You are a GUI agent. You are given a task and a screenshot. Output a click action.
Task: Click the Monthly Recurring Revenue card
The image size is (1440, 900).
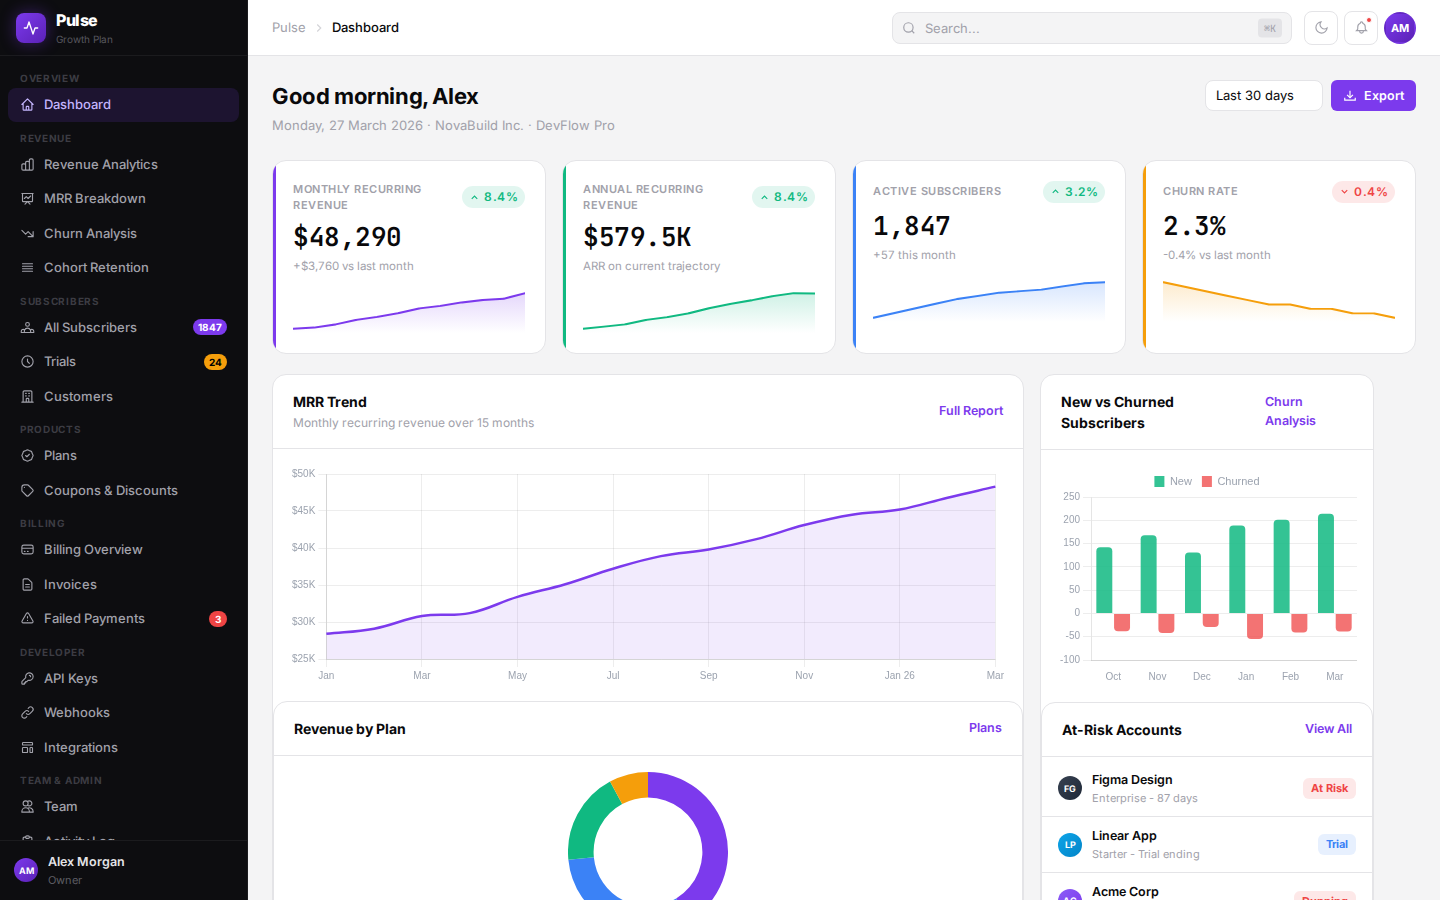tap(409, 257)
